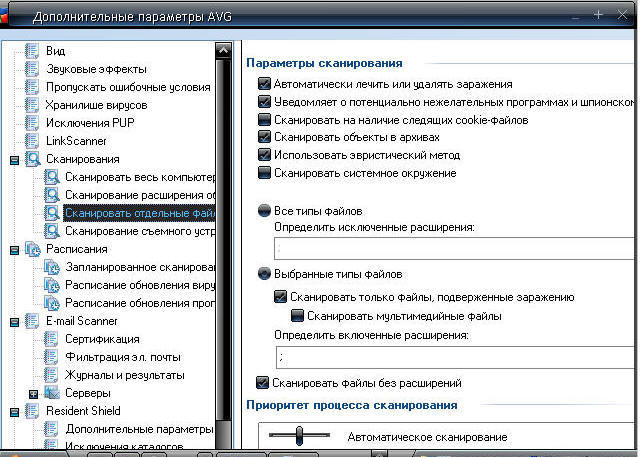Open Фильтрация эл. почты item
Image resolution: width=640 pixels, height=457 pixels.
click(123, 357)
